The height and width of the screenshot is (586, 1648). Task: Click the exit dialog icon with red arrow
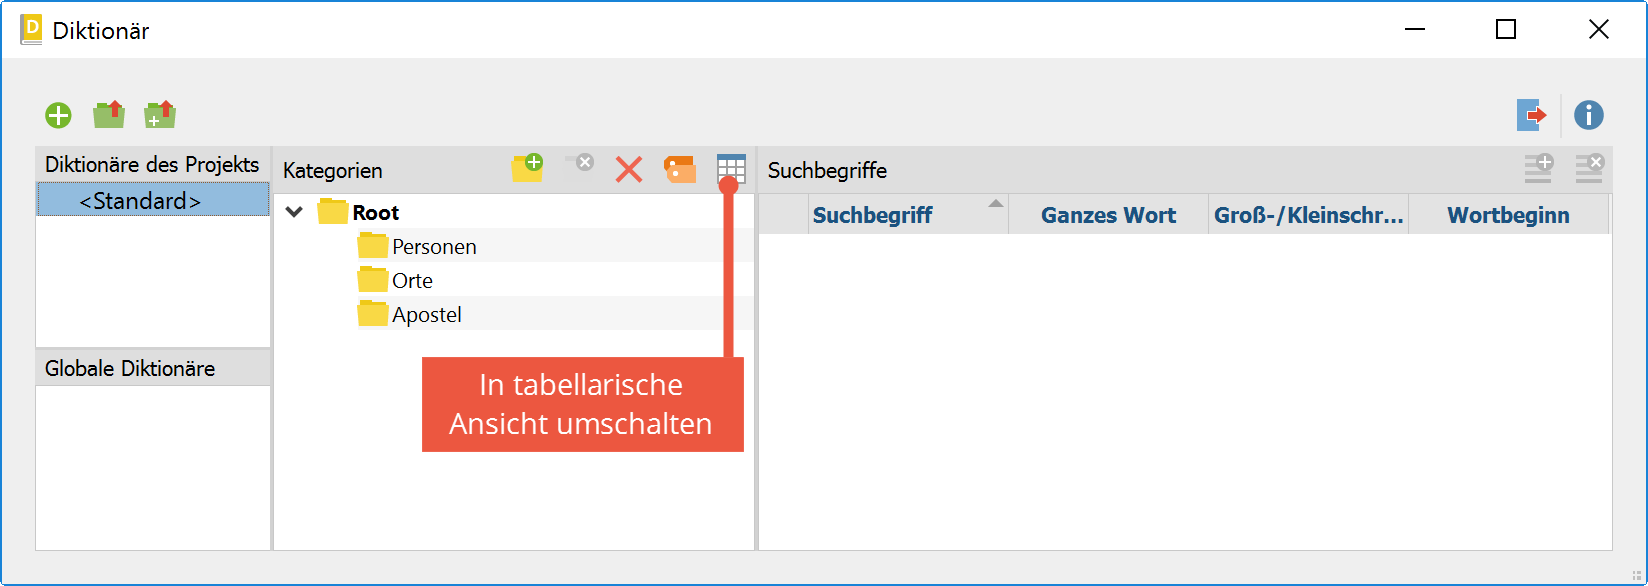(1532, 115)
